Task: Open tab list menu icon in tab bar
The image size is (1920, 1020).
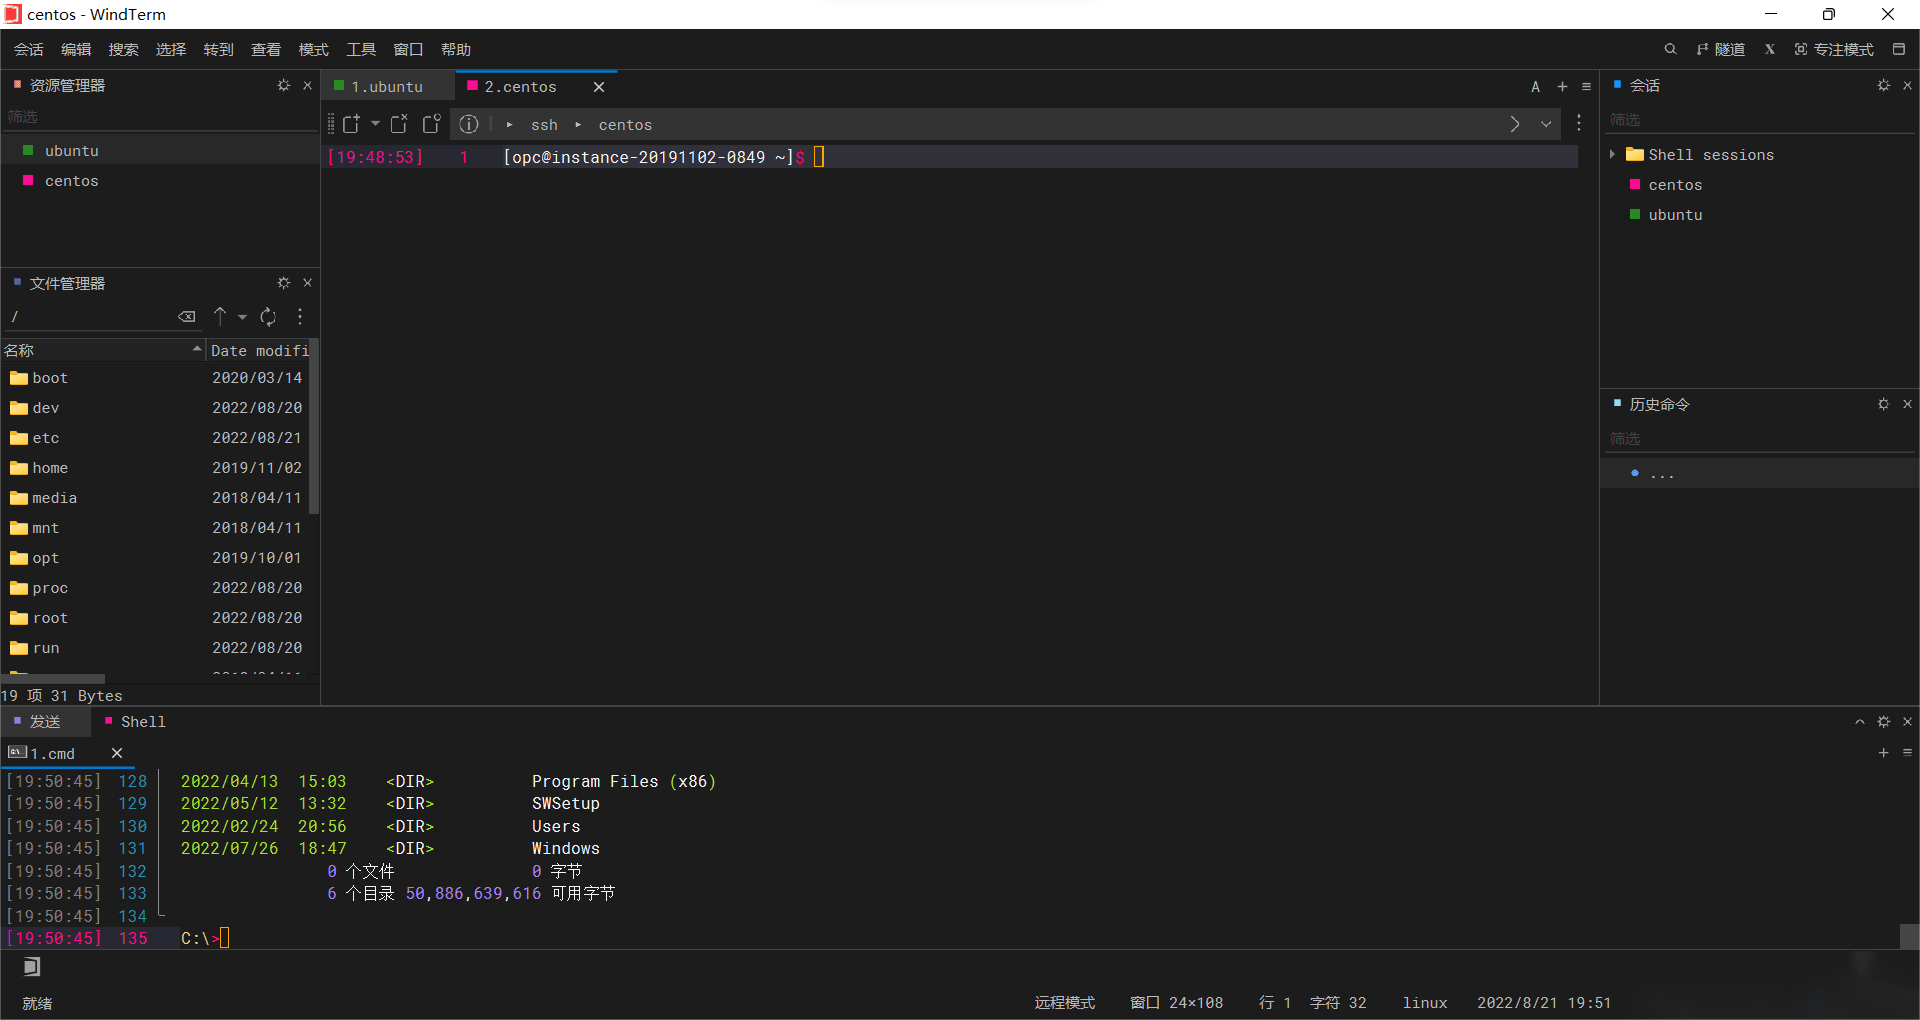Action: click(1586, 87)
